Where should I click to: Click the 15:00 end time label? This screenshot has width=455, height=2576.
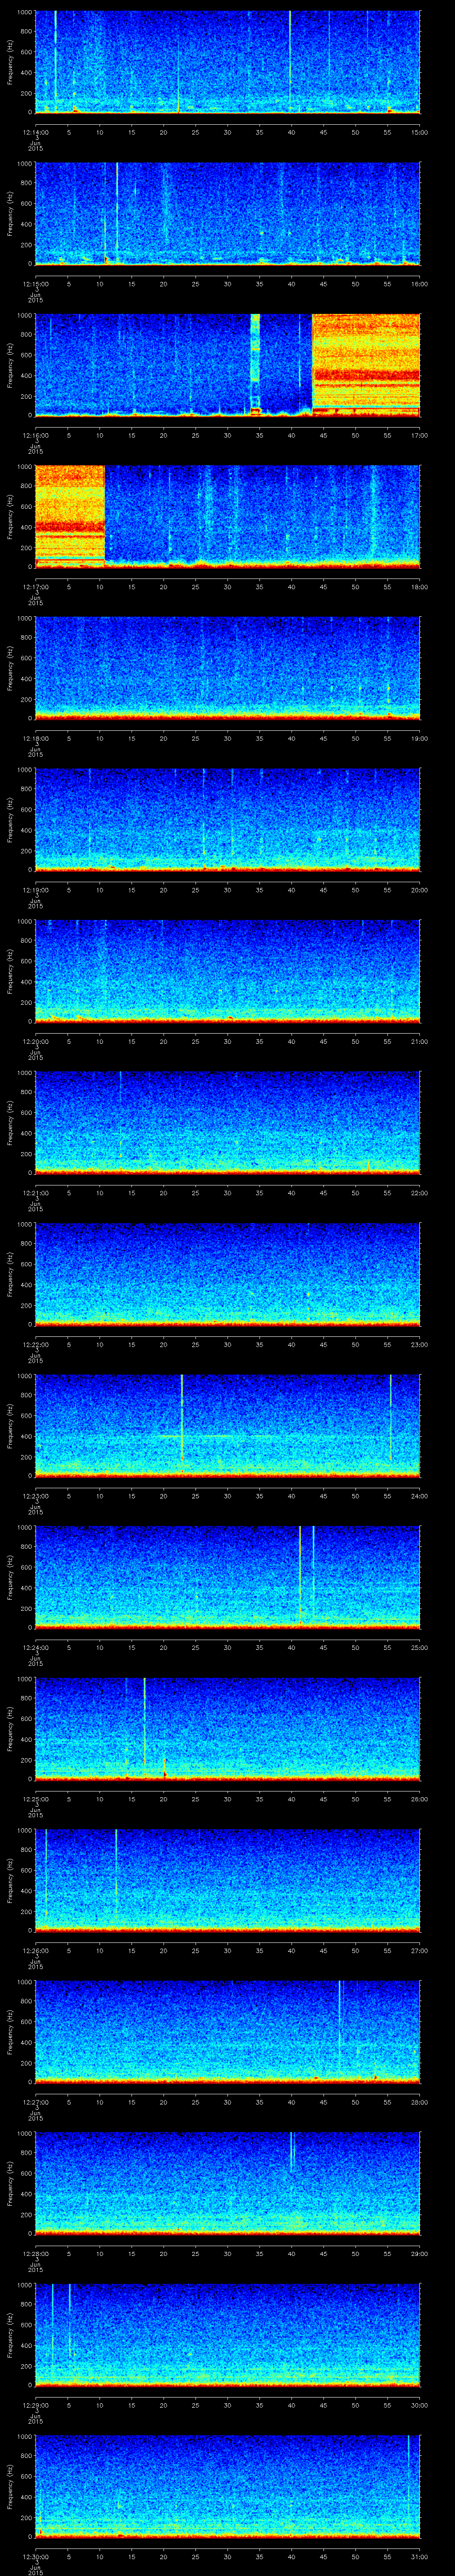coord(419,132)
